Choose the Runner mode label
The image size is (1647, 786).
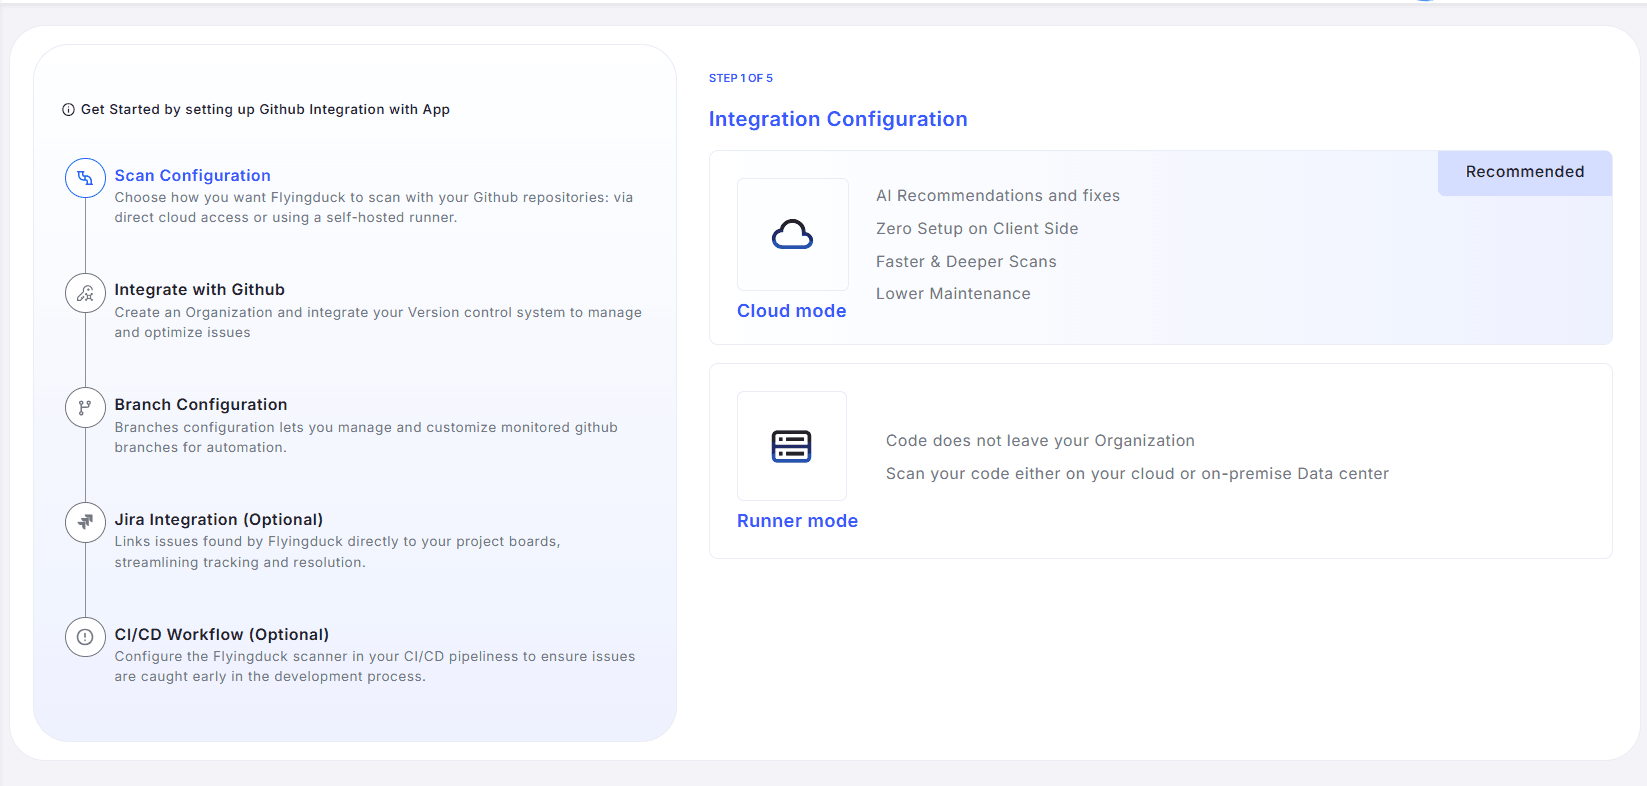797,521
